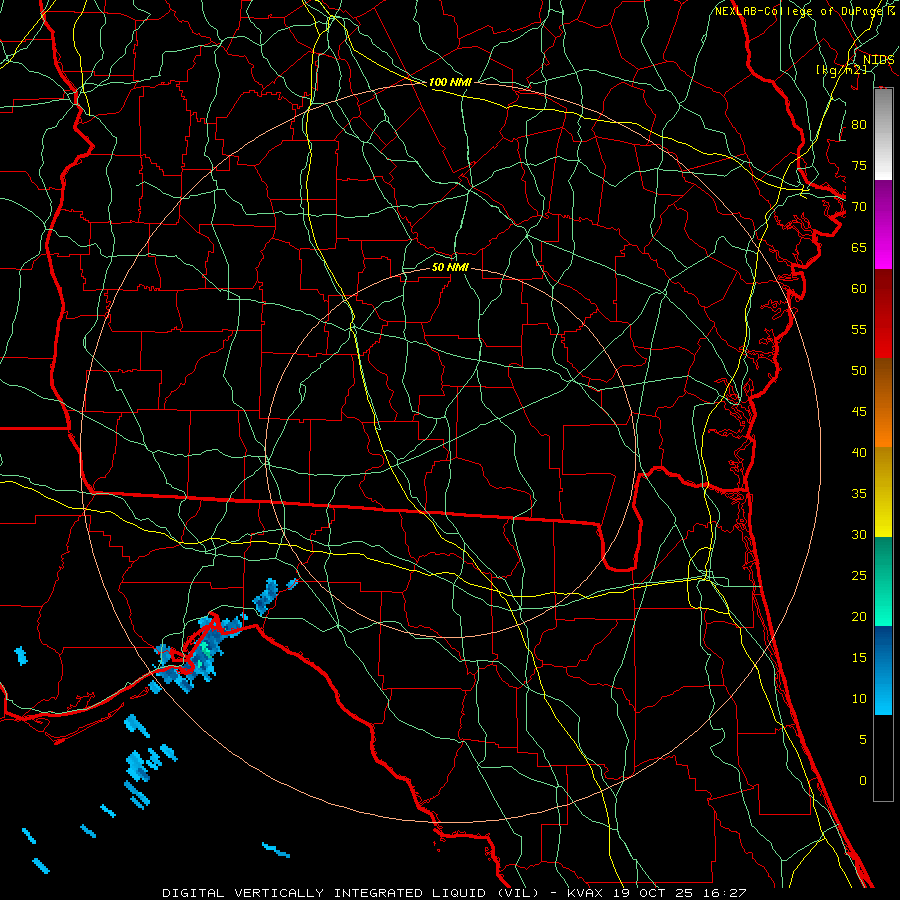Click the "100 NMI" range ring label

(450, 82)
